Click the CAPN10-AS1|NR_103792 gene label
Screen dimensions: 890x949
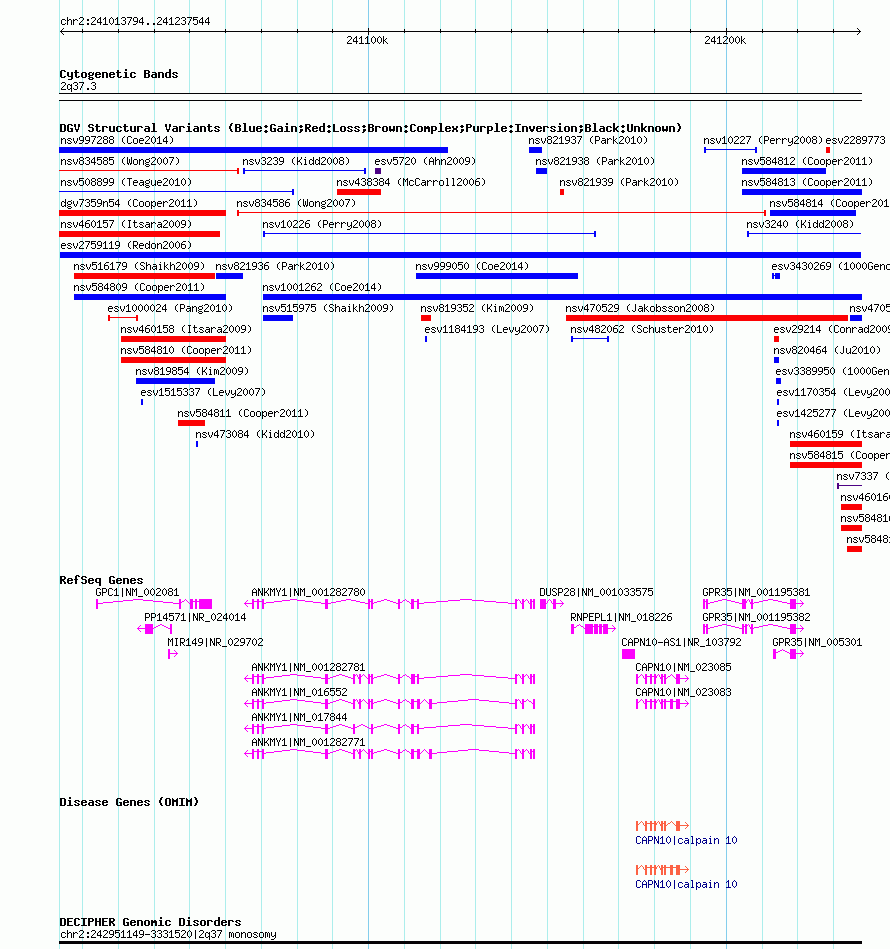pyautogui.click(x=681, y=642)
